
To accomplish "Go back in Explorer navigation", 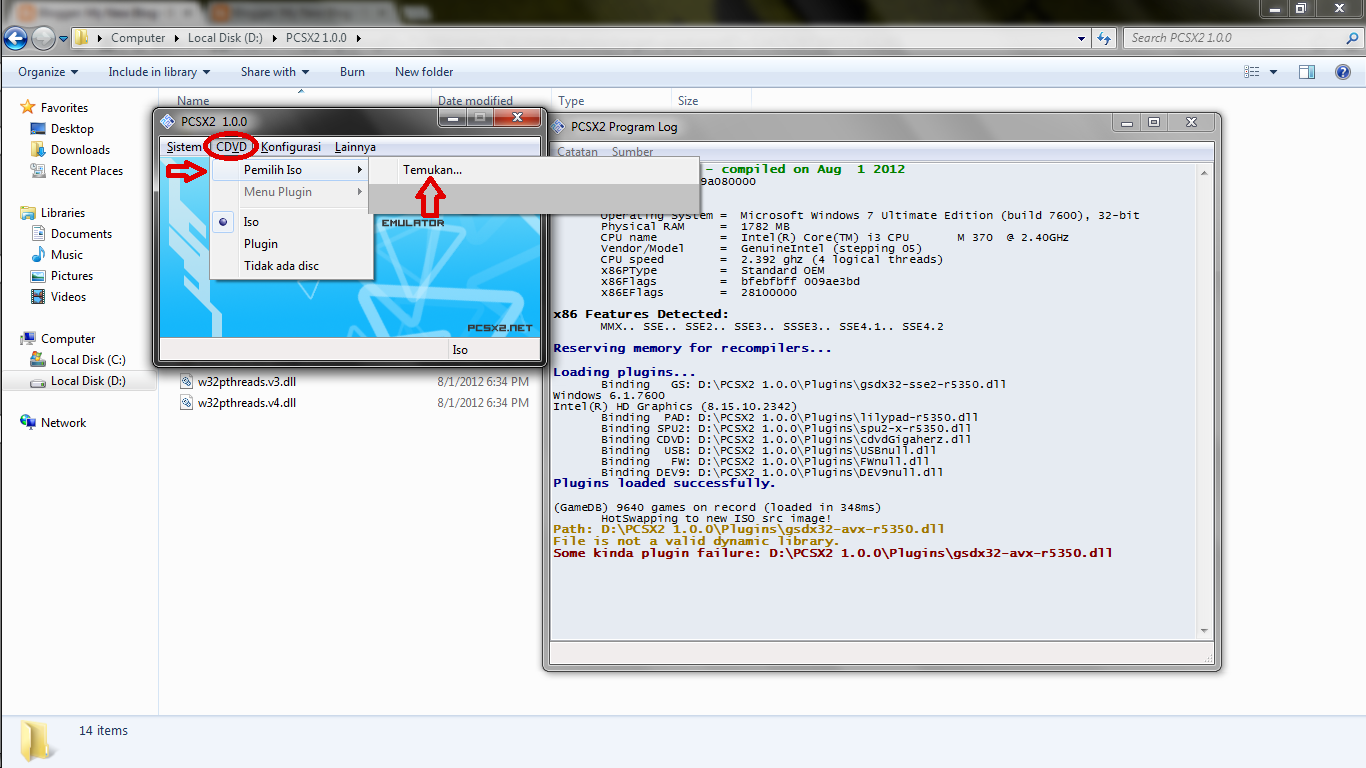I will (15, 39).
